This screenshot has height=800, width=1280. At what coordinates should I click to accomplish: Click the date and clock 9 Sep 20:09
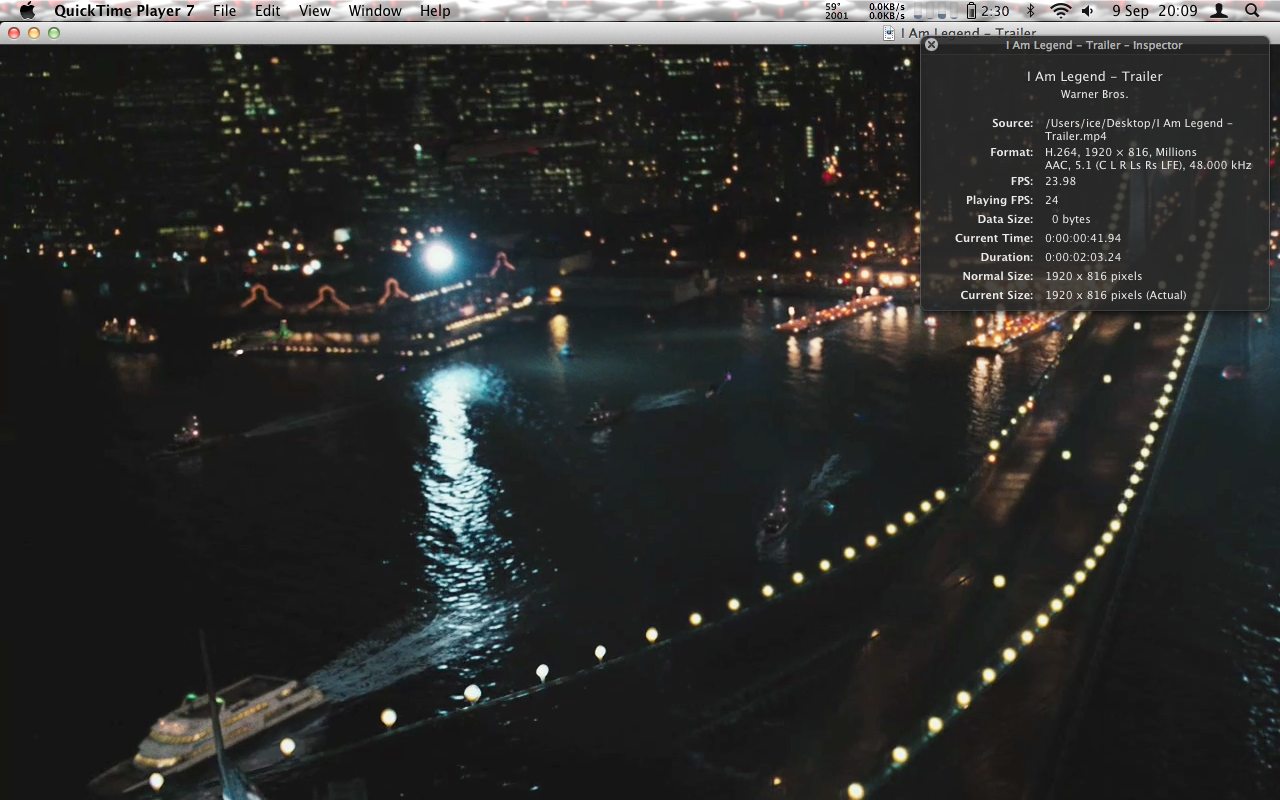pyautogui.click(x=1154, y=11)
